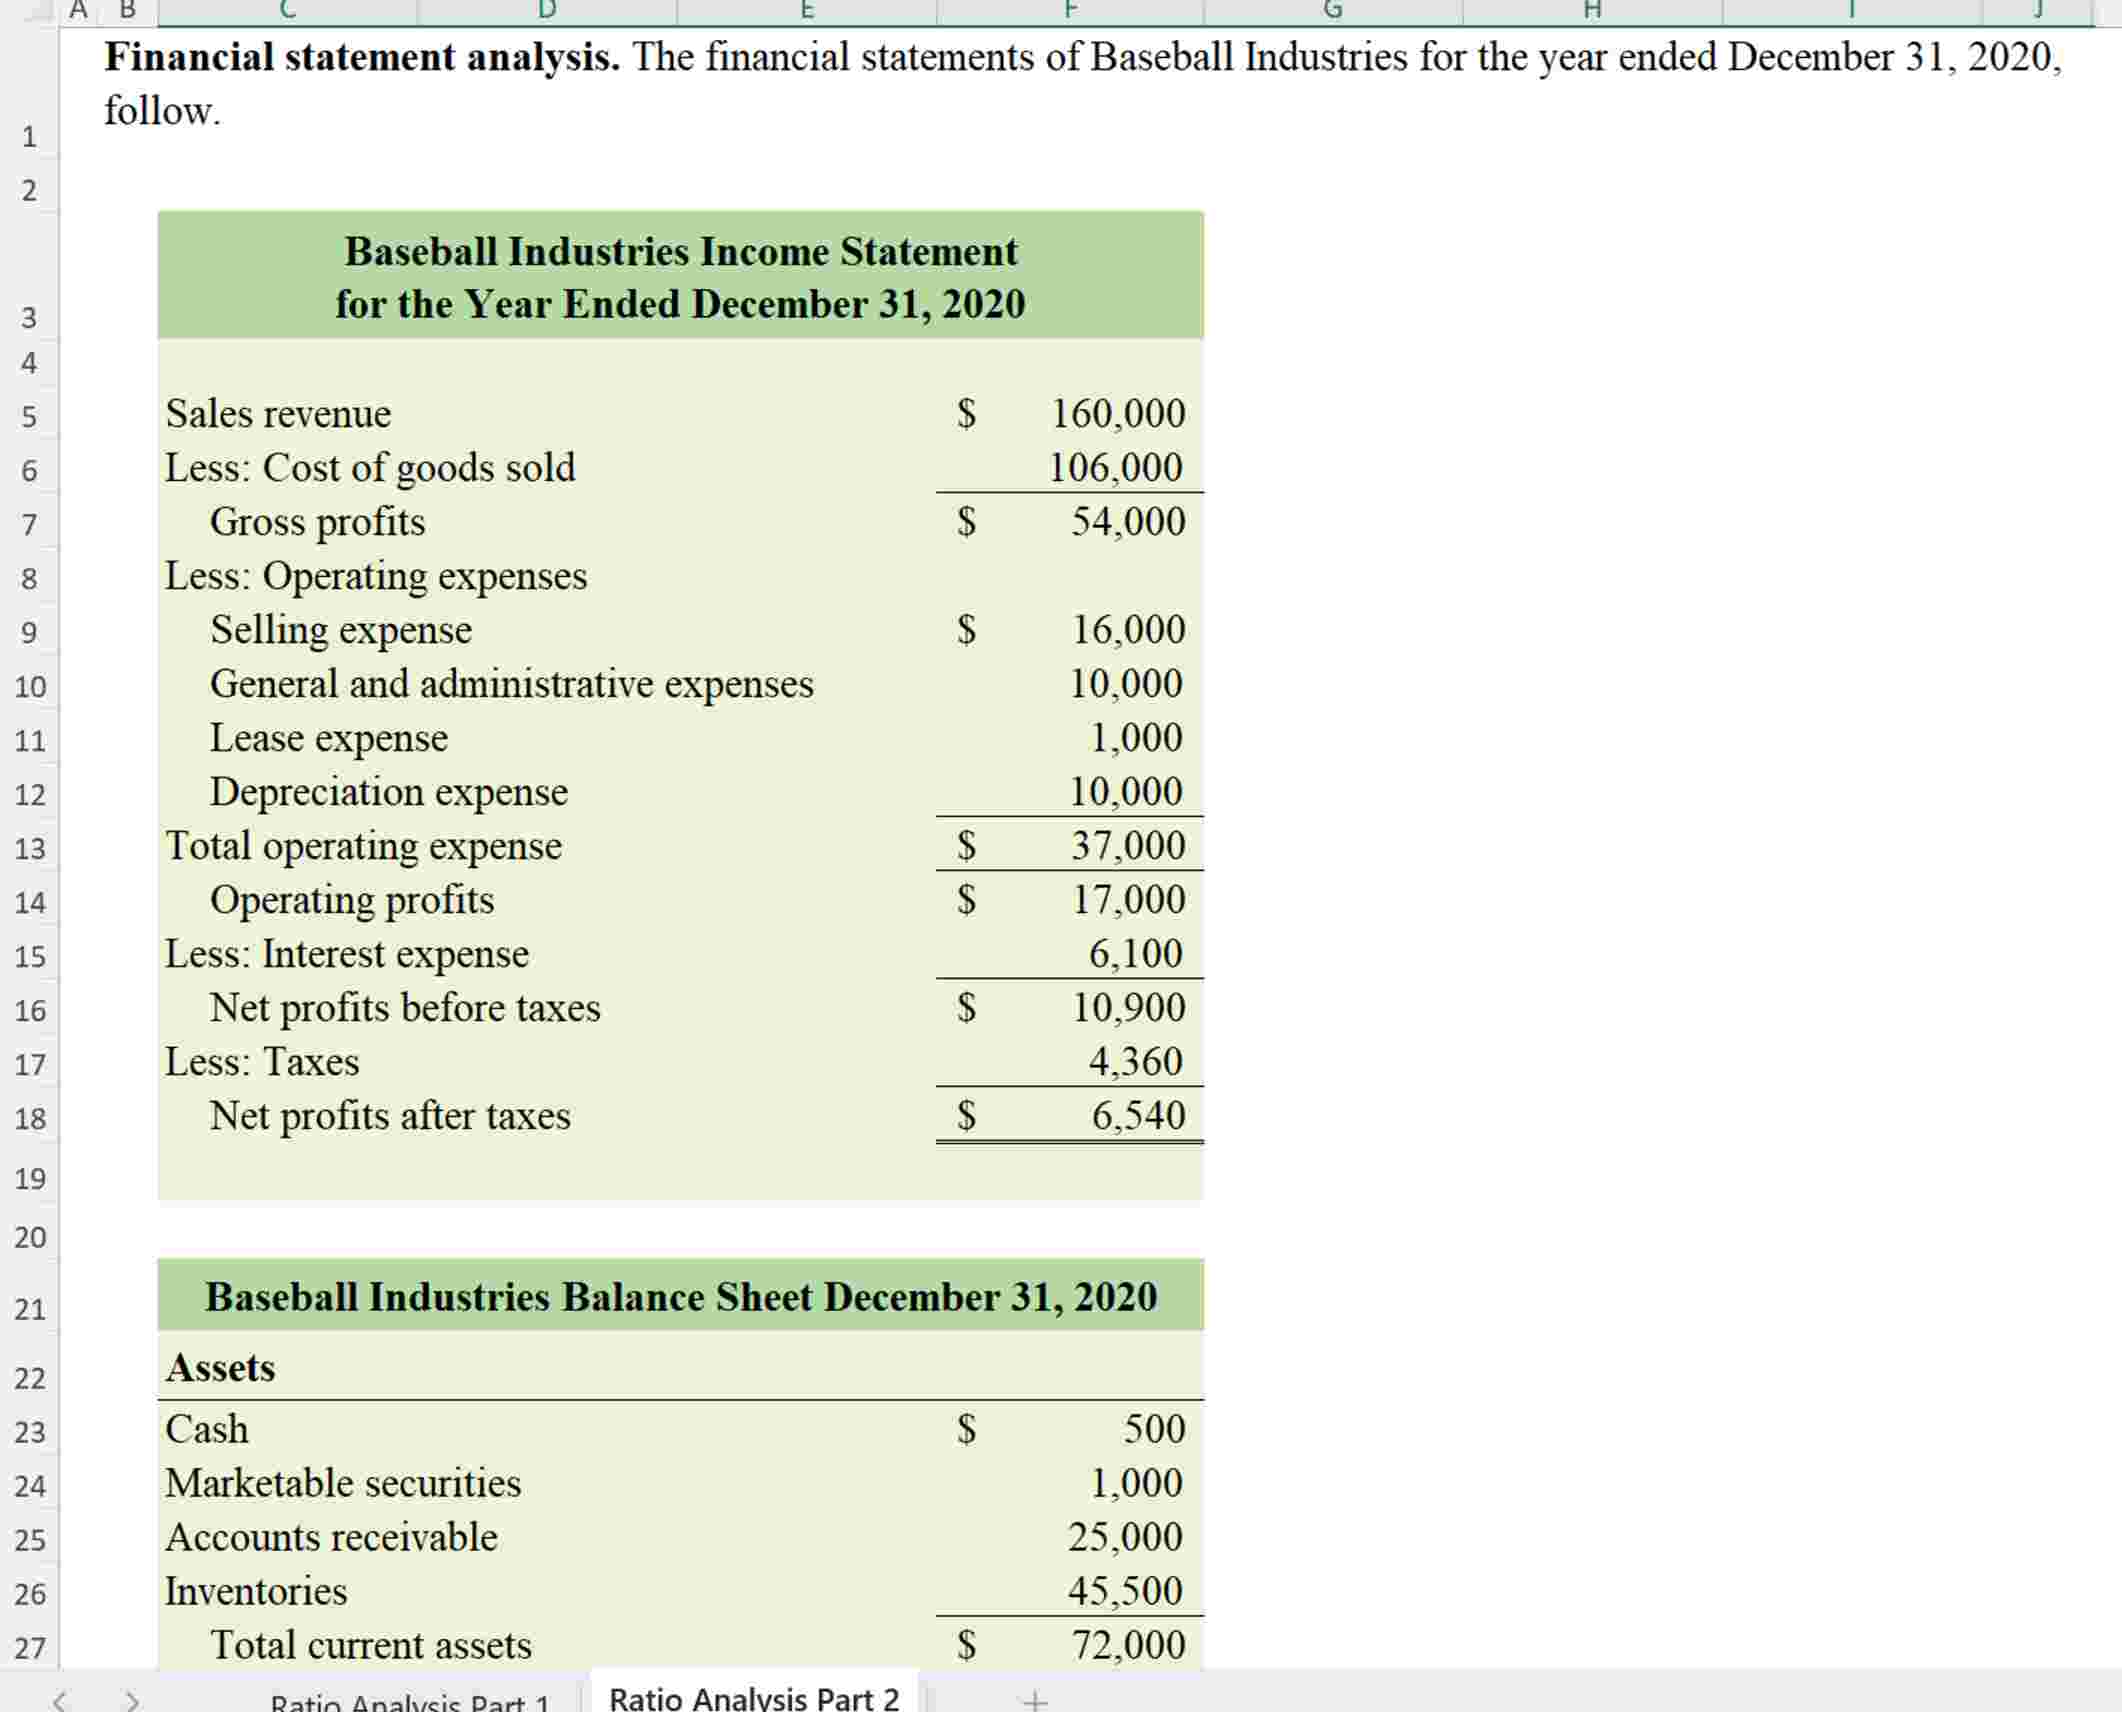
Task: Select column H header
Action: pos(1593,11)
